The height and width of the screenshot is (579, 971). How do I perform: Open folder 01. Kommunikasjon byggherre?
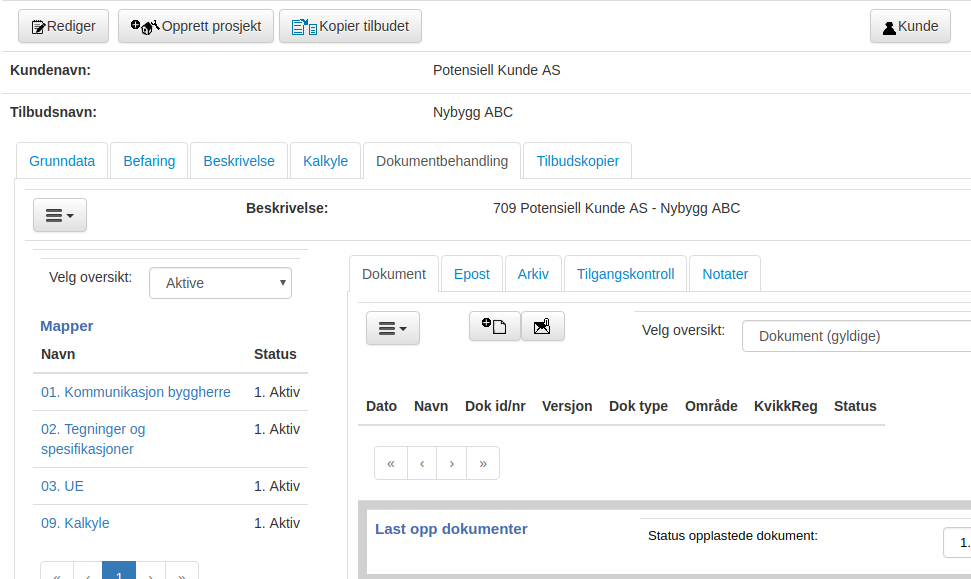tap(136, 392)
